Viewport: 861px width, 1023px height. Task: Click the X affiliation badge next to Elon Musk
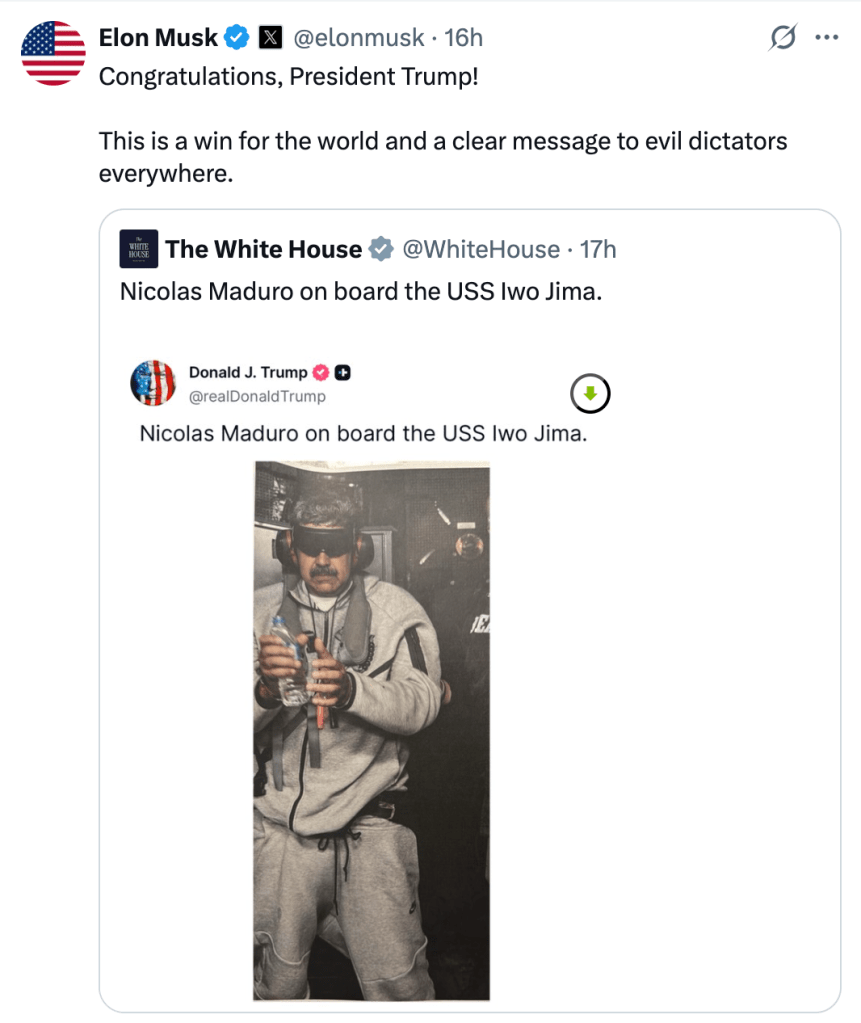[270, 38]
